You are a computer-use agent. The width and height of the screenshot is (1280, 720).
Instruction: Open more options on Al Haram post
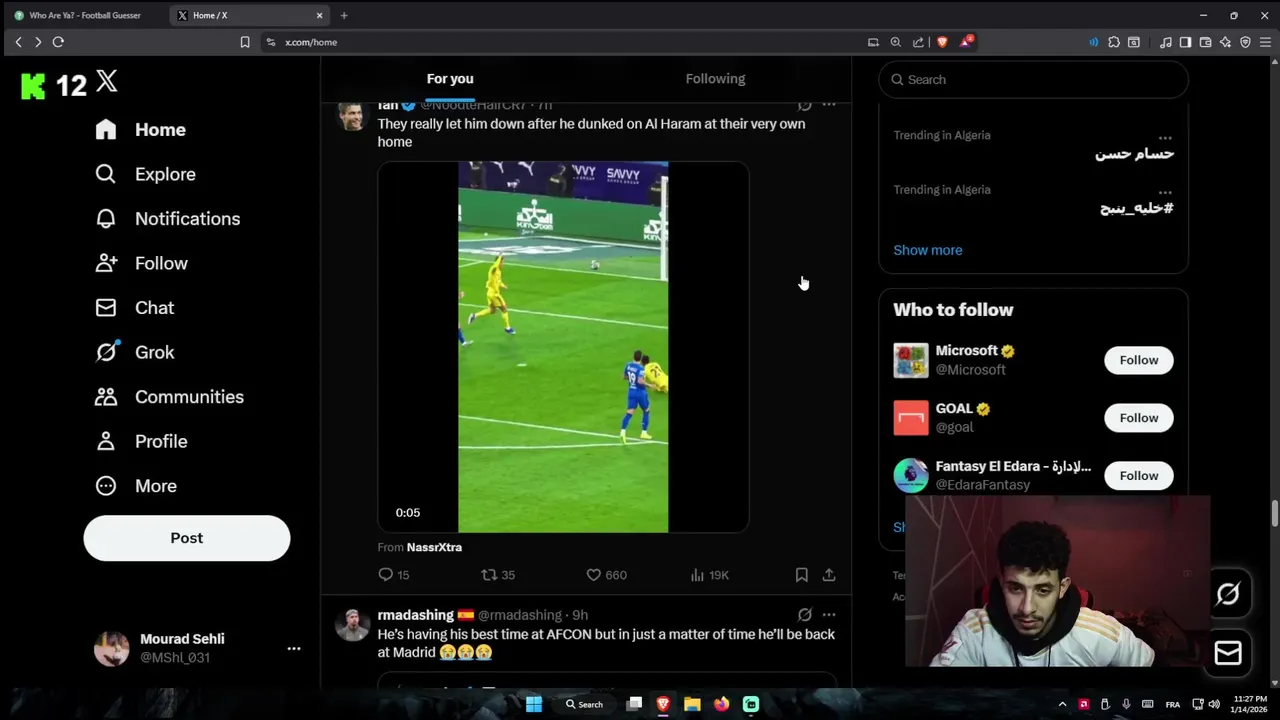point(829,104)
